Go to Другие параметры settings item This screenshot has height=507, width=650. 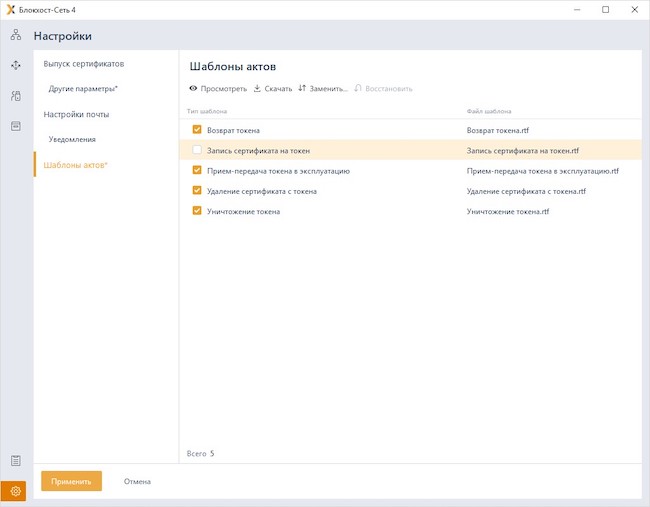coord(83,89)
